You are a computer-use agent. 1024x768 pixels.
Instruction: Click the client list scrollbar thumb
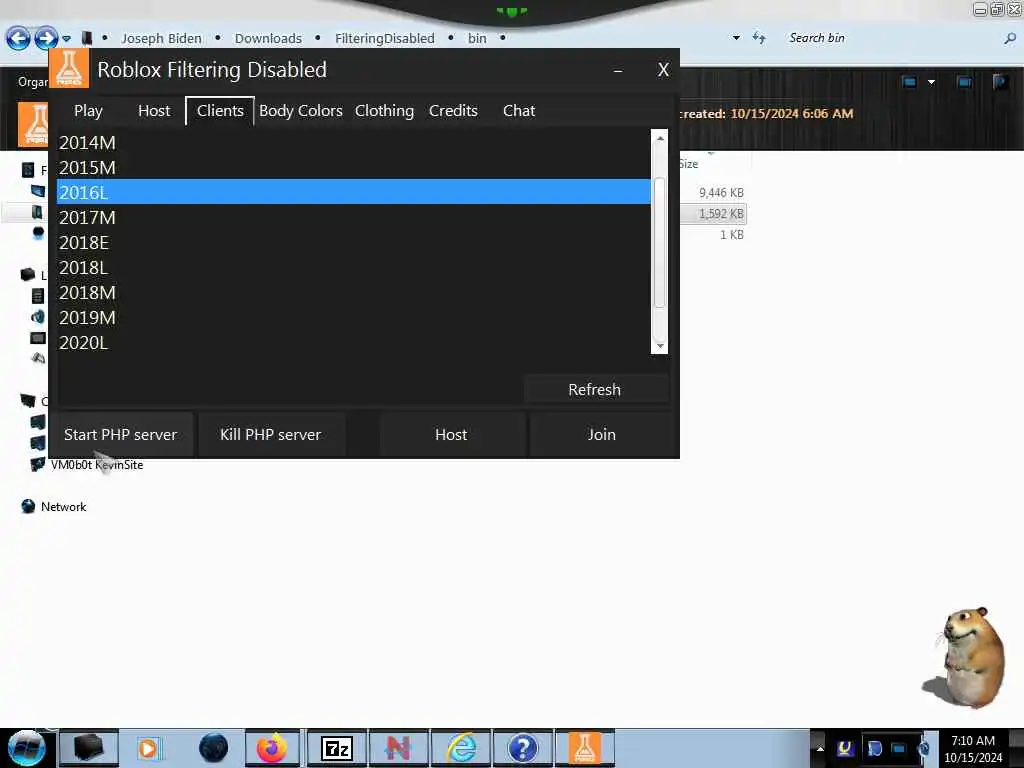click(660, 242)
